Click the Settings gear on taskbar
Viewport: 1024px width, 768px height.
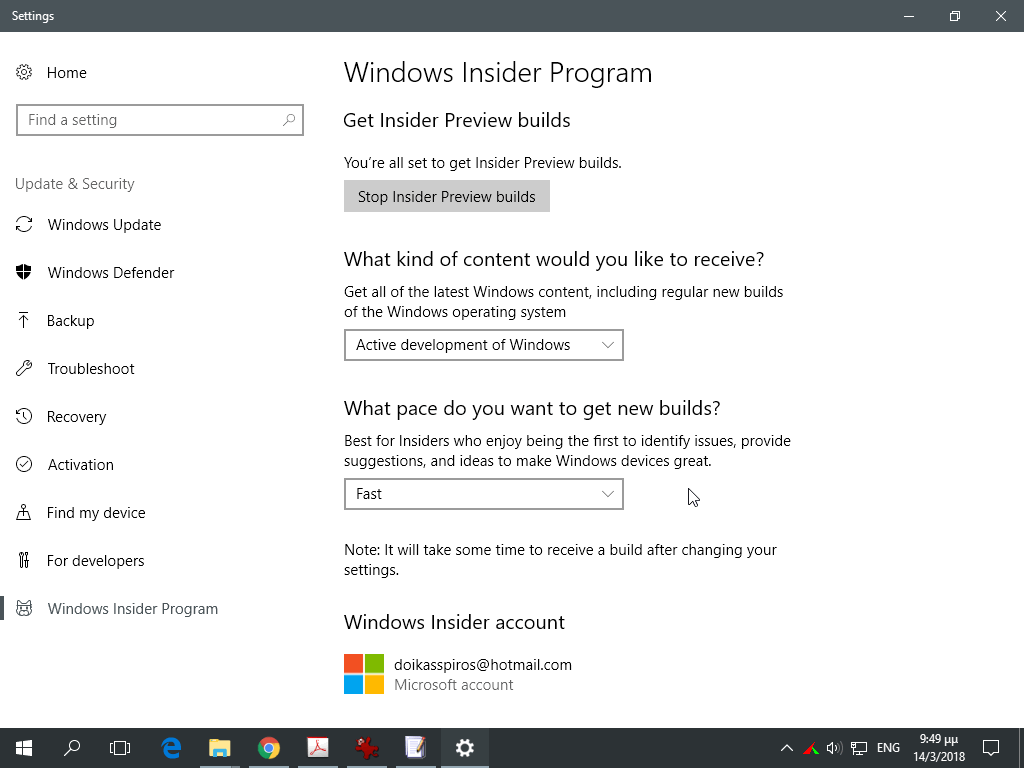(465, 748)
